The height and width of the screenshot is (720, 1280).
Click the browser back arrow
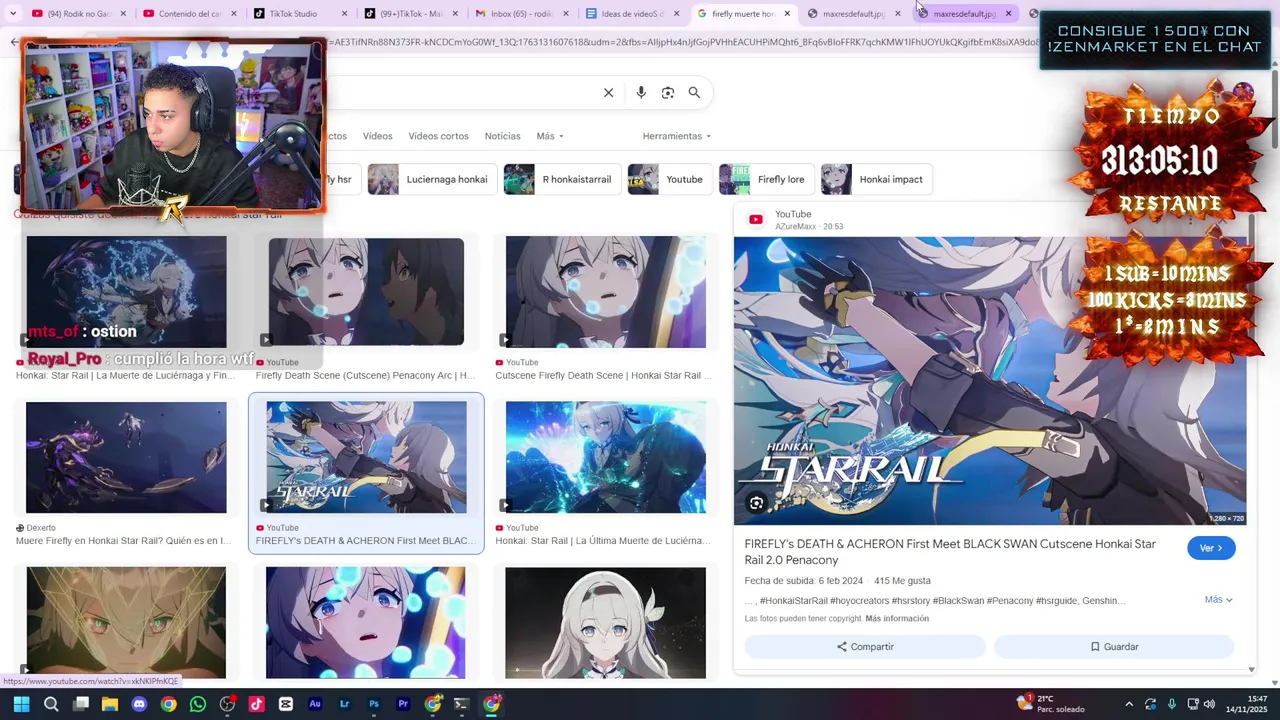[x=14, y=42]
